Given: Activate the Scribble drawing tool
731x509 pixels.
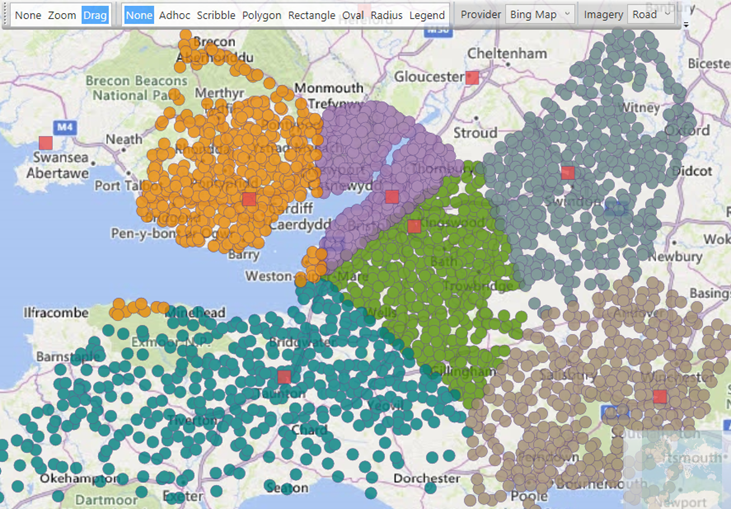Looking at the screenshot, I should click(x=216, y=16).
